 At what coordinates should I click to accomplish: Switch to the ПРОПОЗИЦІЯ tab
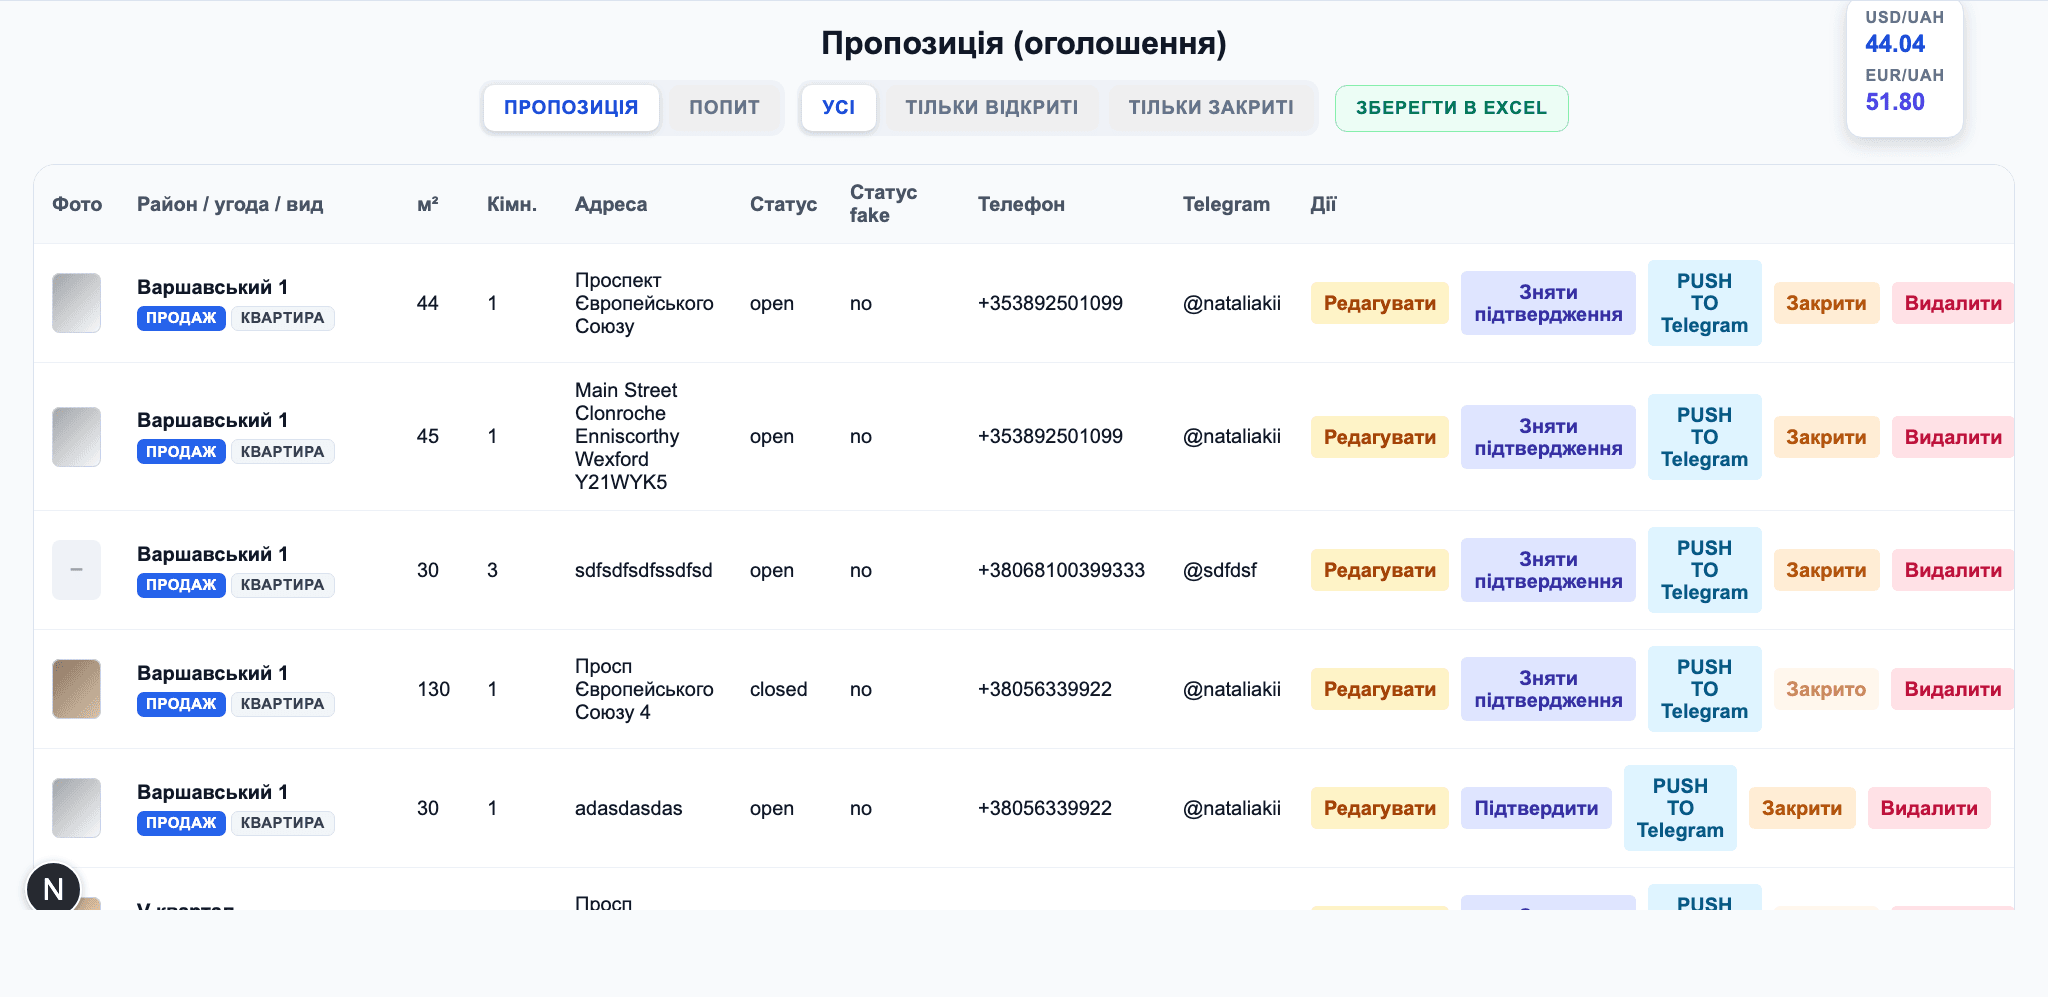571,108
